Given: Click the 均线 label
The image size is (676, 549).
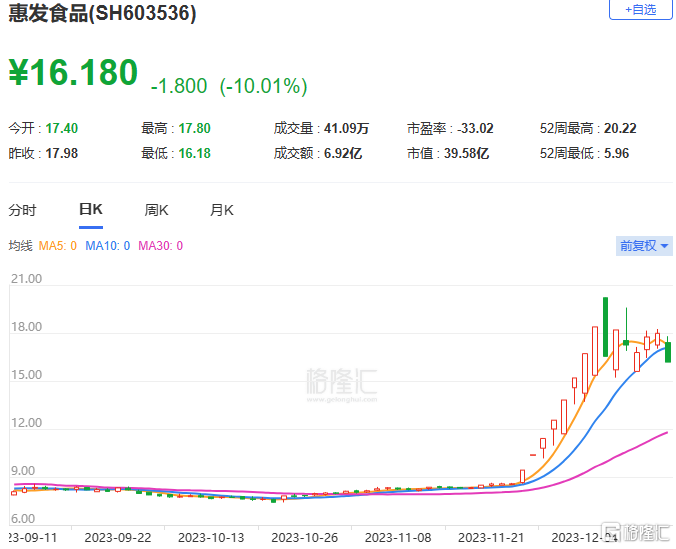Looking at the screenshot, I should click(20, 246).
